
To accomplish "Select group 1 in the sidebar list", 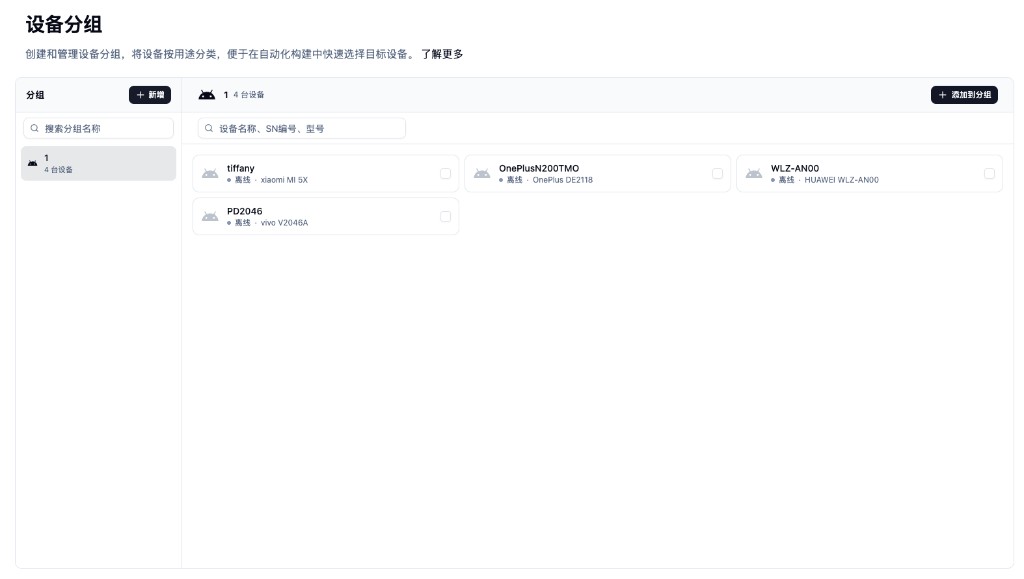I will [98, 163].
